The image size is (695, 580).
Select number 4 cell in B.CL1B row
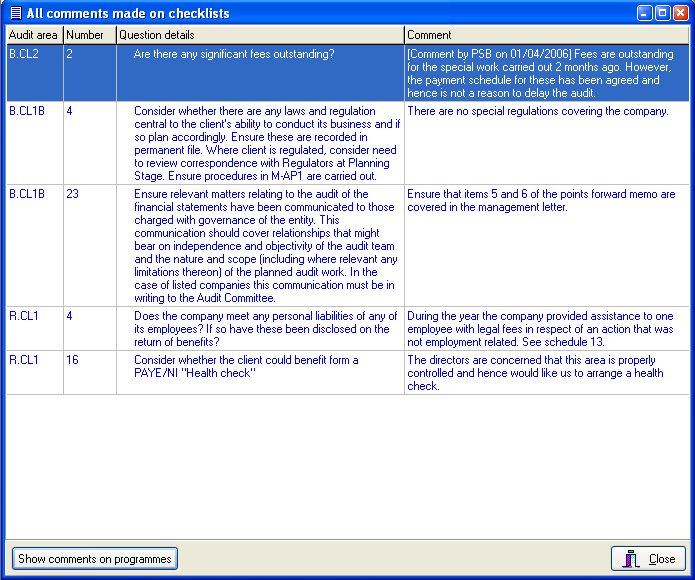(90, 143)
